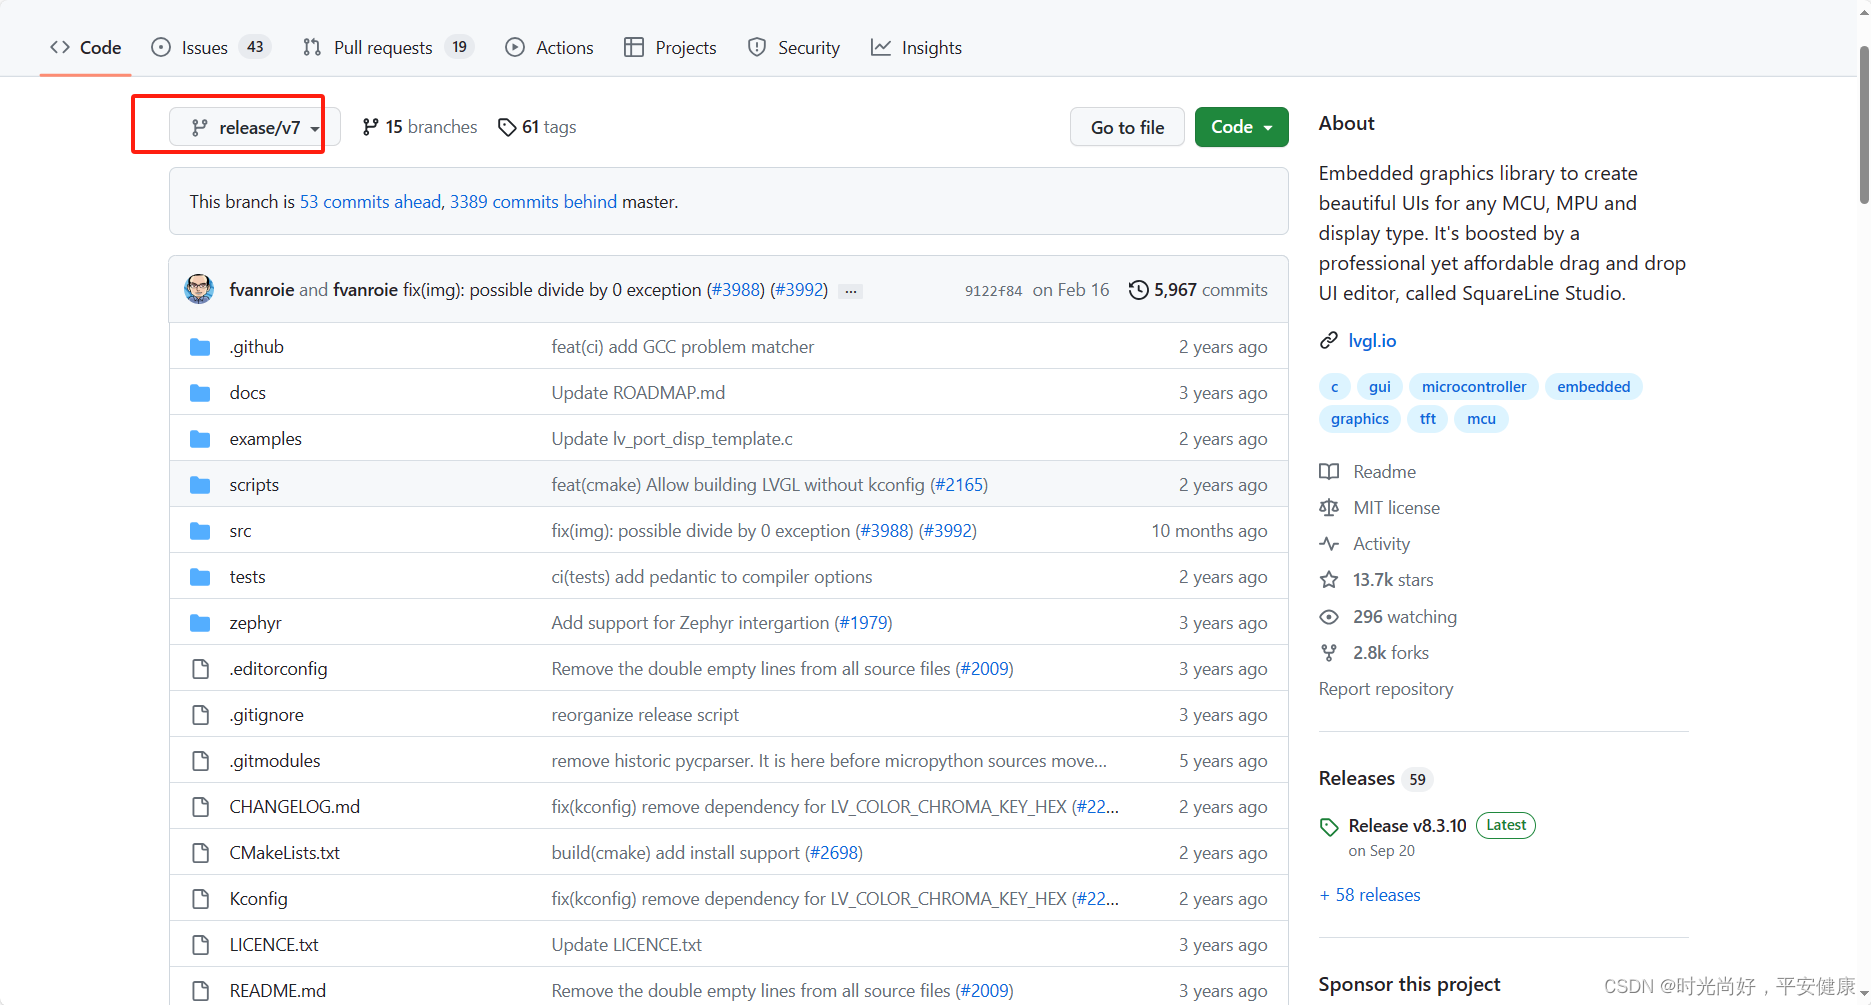
Task: Click the .gitmodules file icon
Action: point(200,761)
